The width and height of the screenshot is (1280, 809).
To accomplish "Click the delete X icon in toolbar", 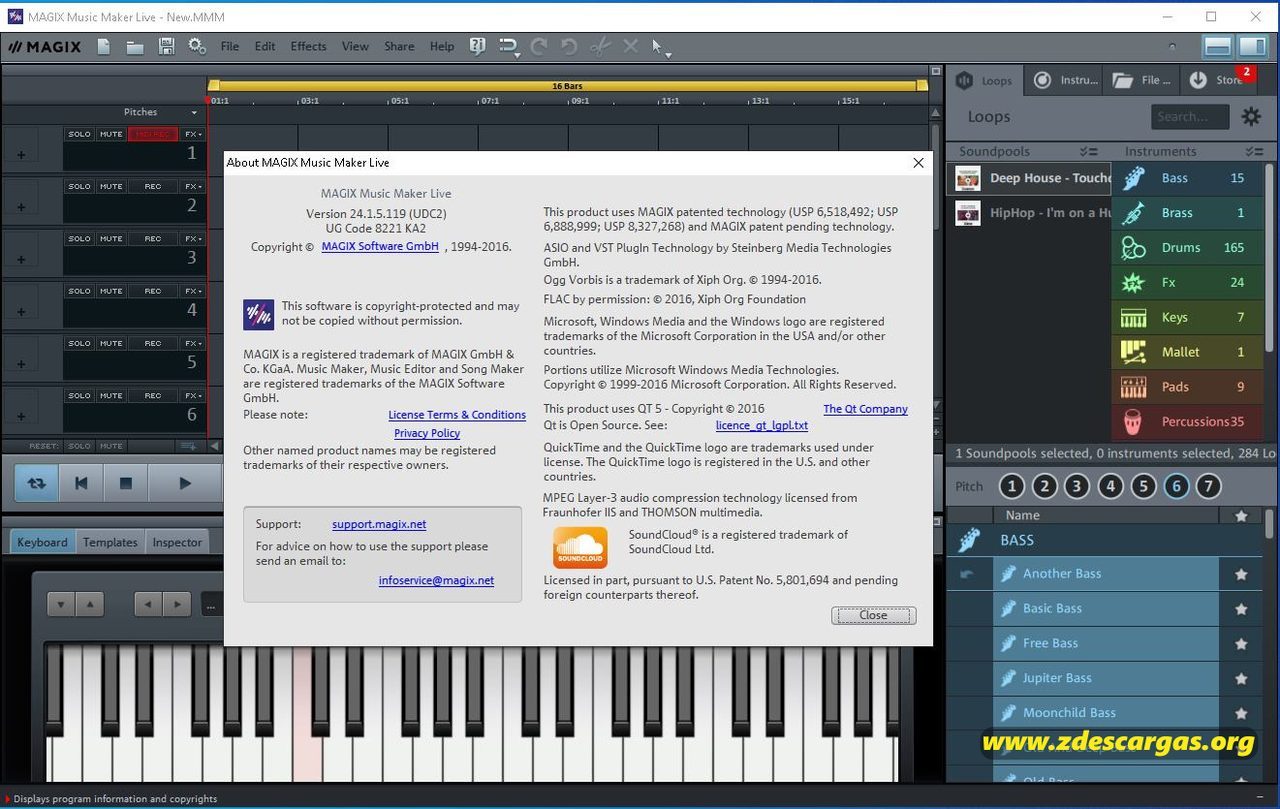I will pos(630,46).
